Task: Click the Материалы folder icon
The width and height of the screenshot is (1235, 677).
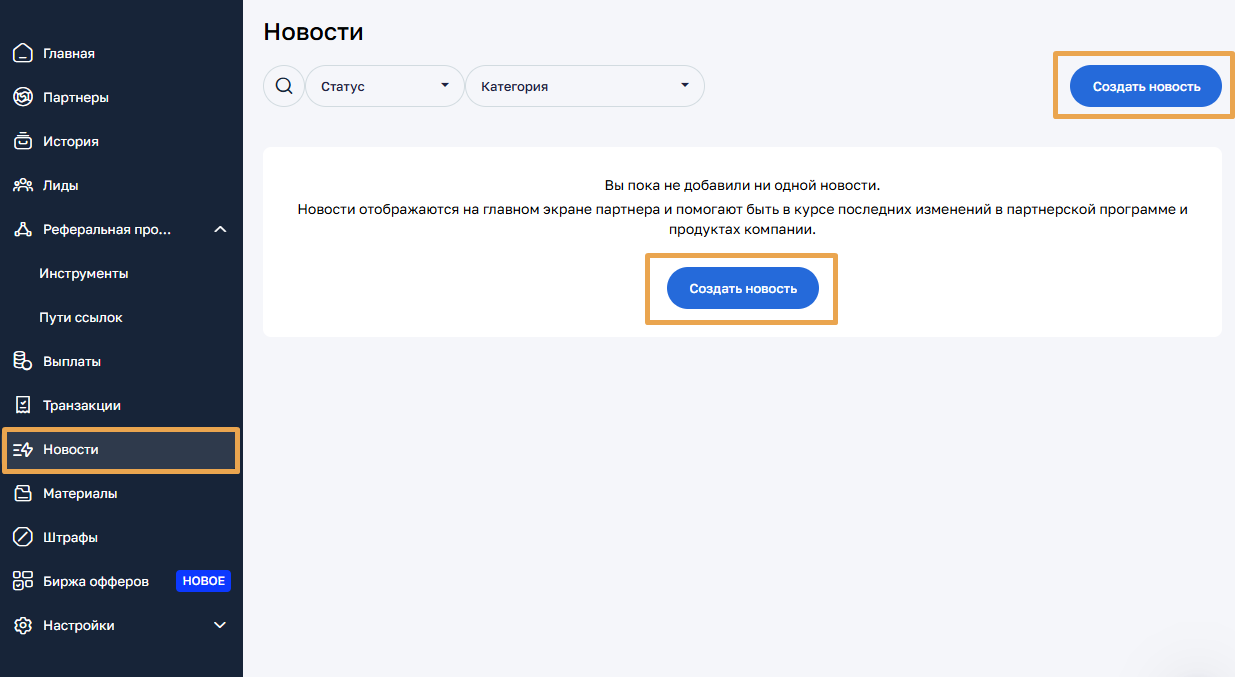Action: point(23,494)
